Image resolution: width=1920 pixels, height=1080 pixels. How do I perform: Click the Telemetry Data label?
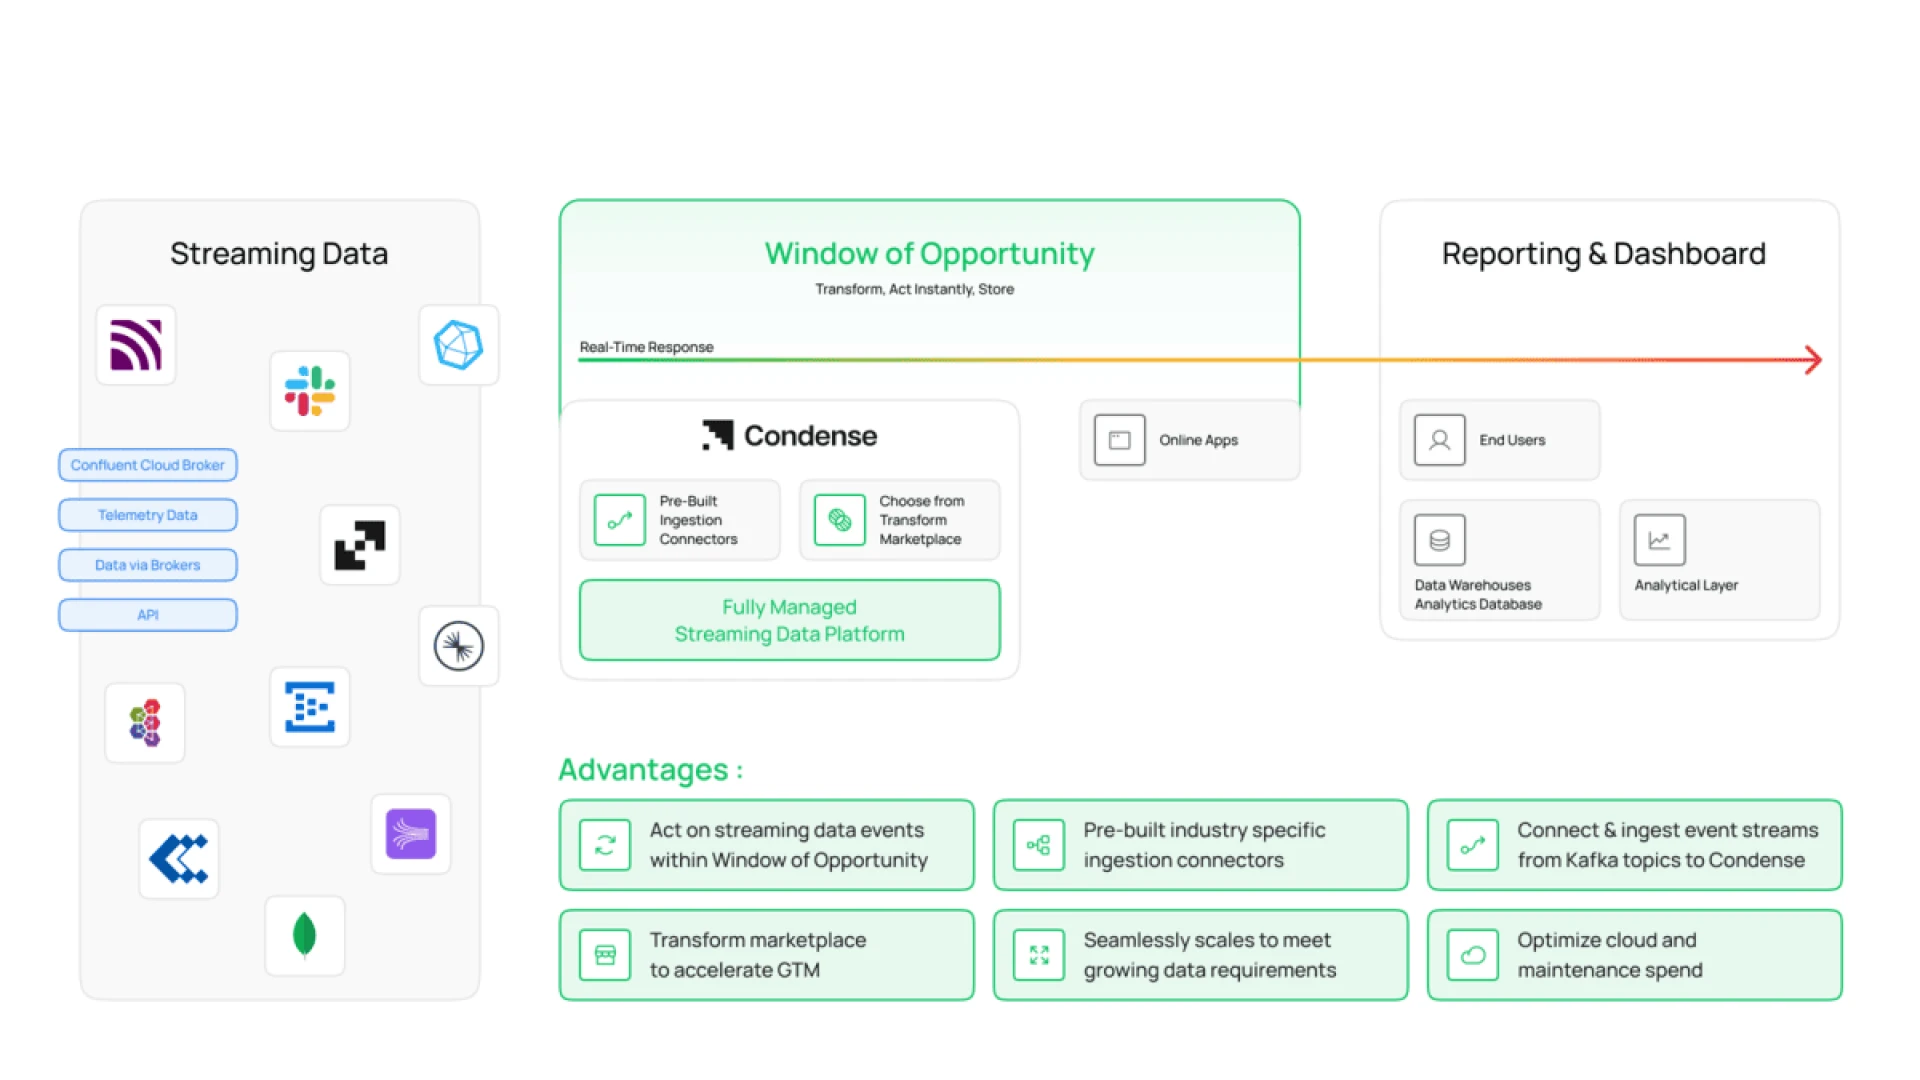click(x=147, y=514)
